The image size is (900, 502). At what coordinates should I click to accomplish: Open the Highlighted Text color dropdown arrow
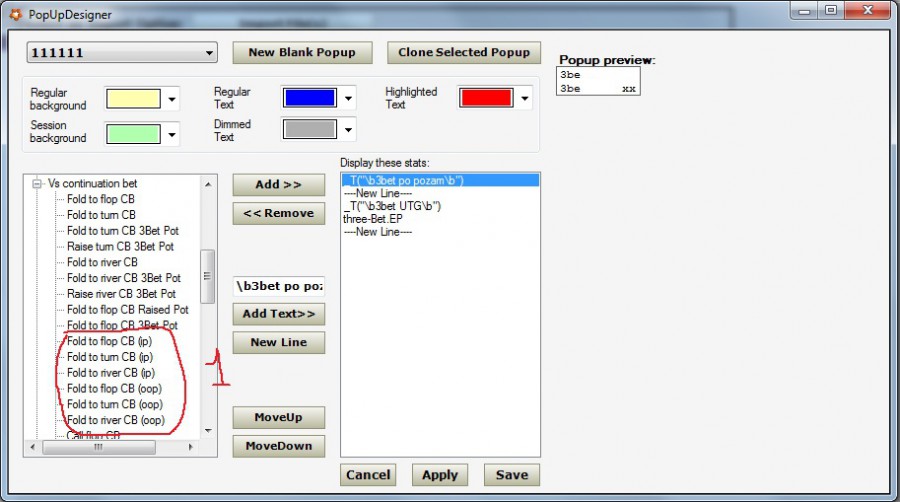(x=526, y=99)
